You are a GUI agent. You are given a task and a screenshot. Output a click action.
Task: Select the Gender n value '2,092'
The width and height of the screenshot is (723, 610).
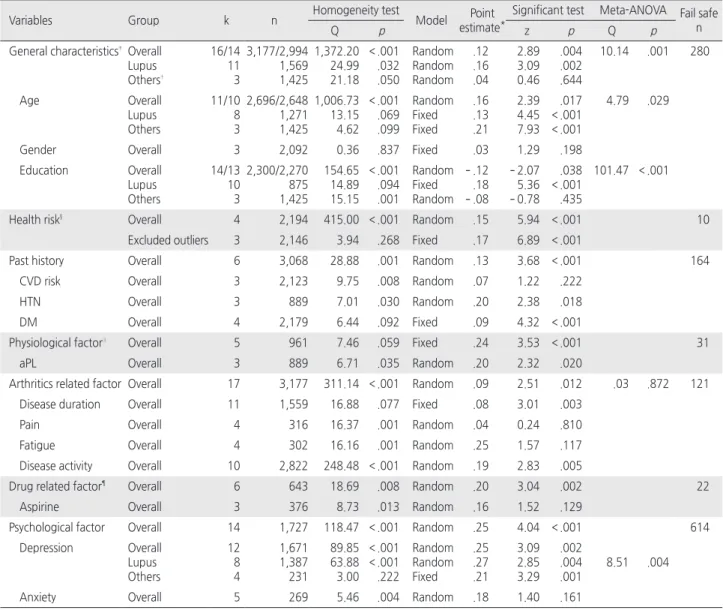(293, 150)
